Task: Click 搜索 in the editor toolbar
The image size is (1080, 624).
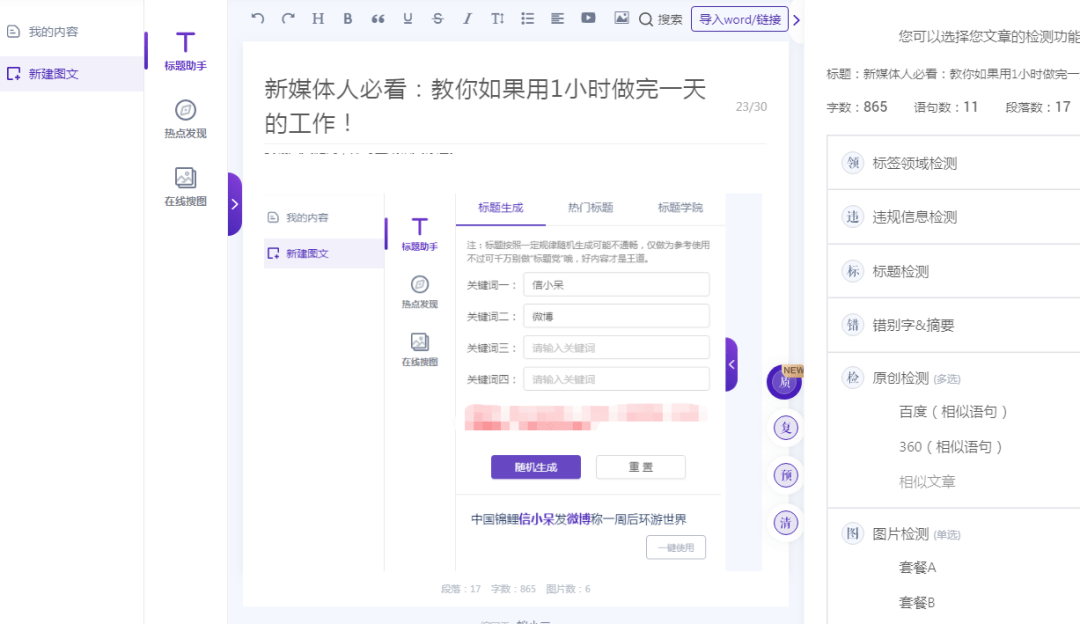Action: pyautogui.click(x=661, y=19)
